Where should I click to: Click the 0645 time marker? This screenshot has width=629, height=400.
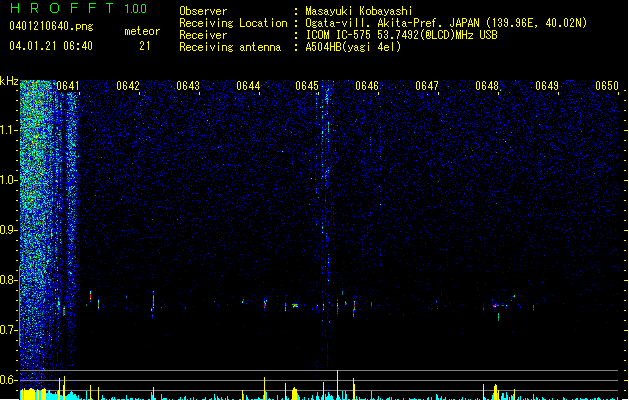point(307,86)
